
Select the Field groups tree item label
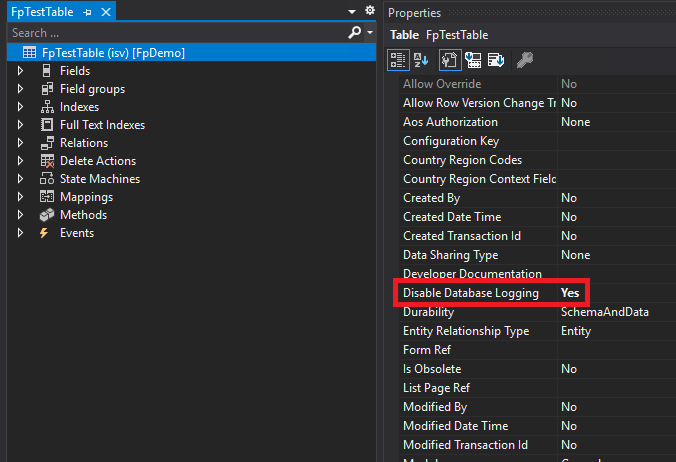coord(92,89)
